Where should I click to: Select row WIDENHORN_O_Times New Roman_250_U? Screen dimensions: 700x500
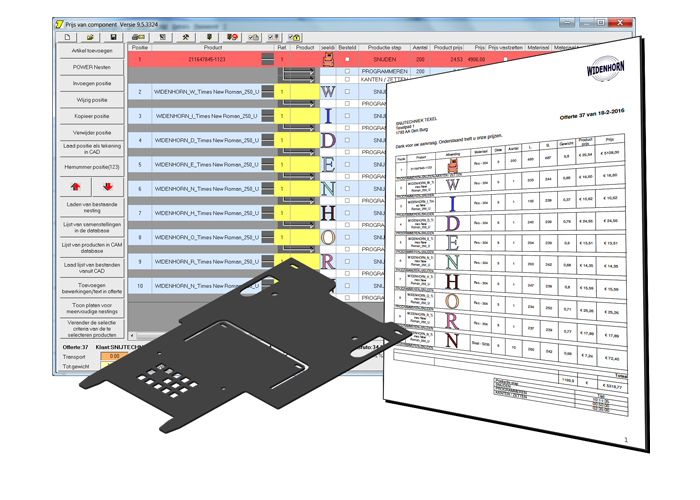[206, 237]
